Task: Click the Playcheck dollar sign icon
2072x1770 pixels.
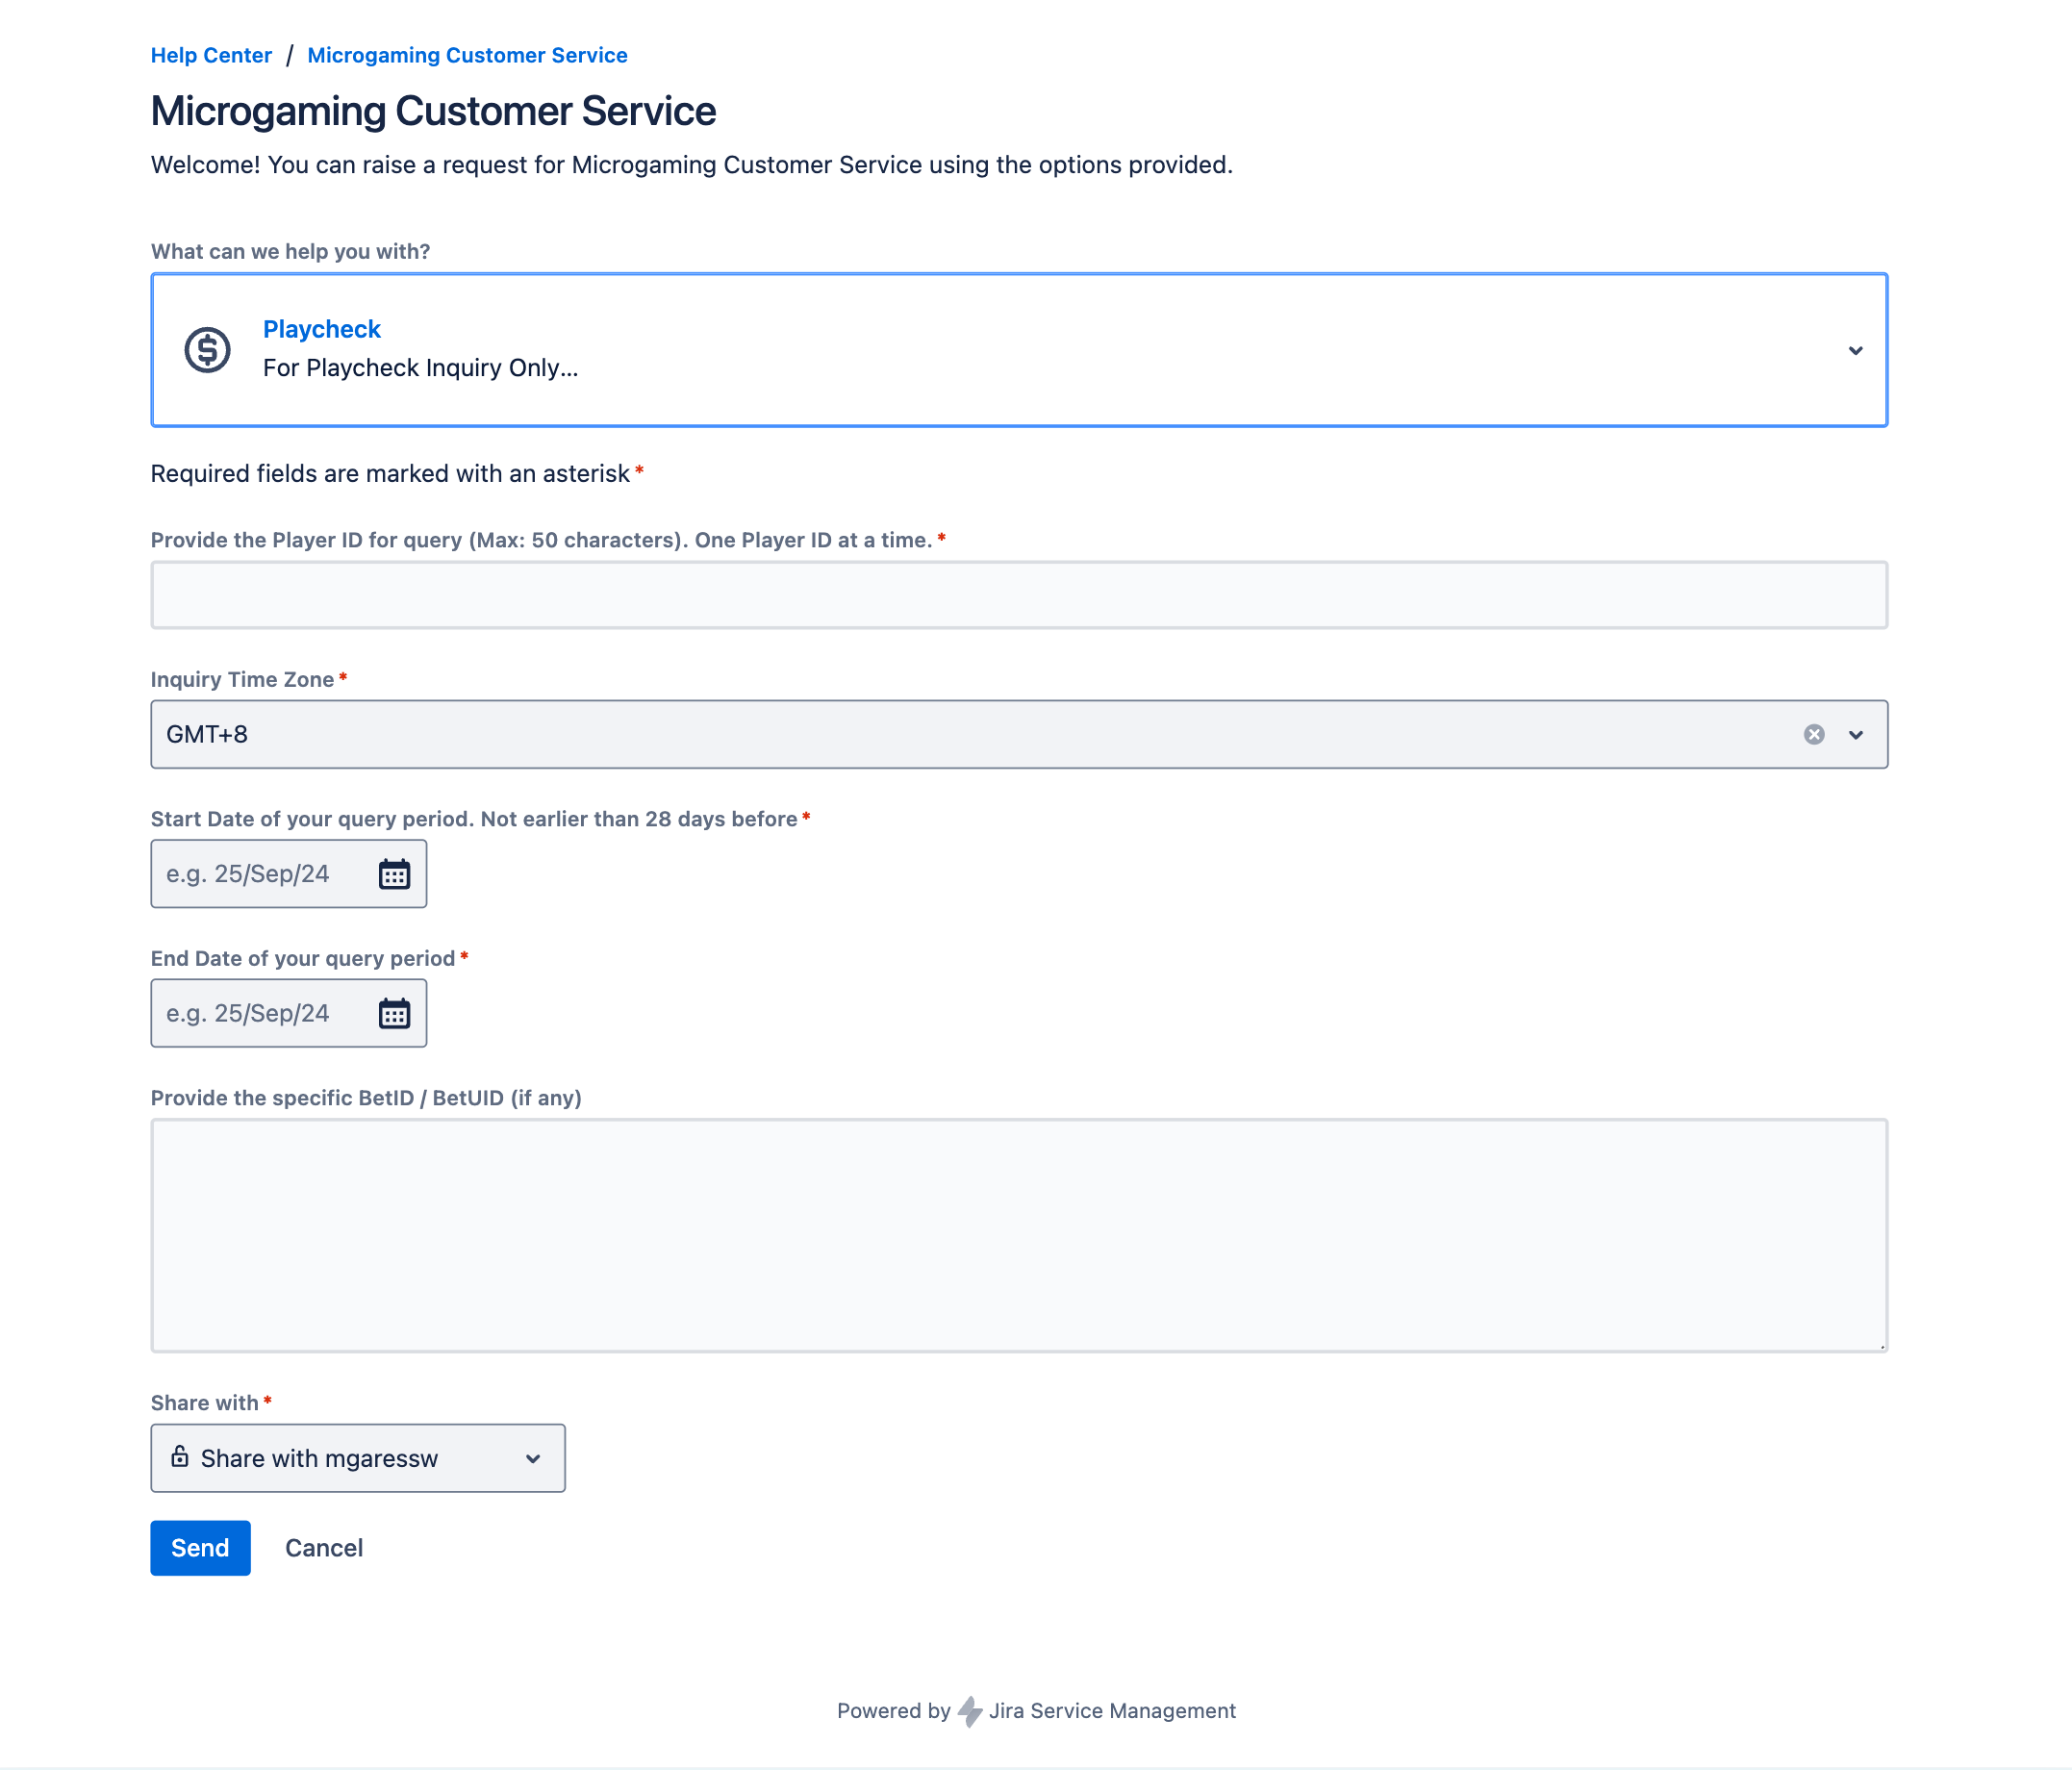Action: tap(207, 350)
